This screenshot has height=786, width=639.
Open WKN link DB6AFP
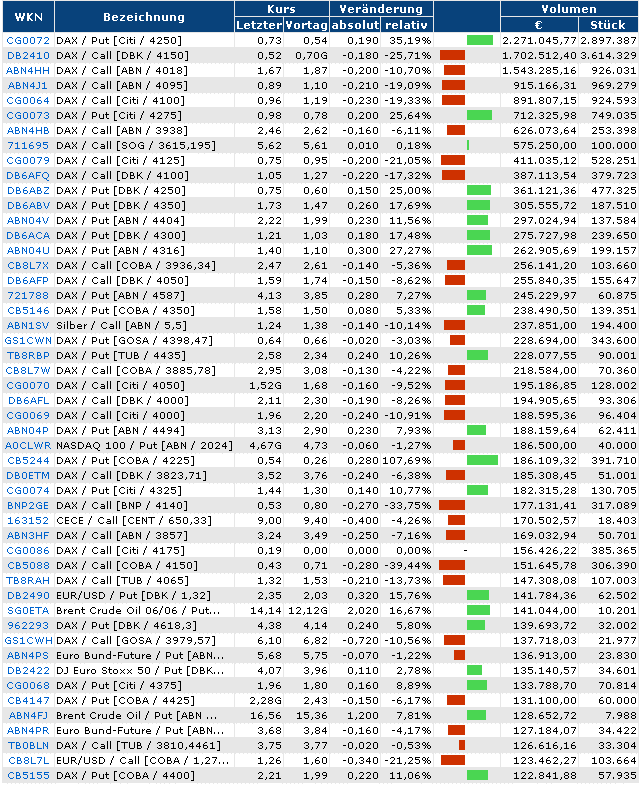(28, 281)
